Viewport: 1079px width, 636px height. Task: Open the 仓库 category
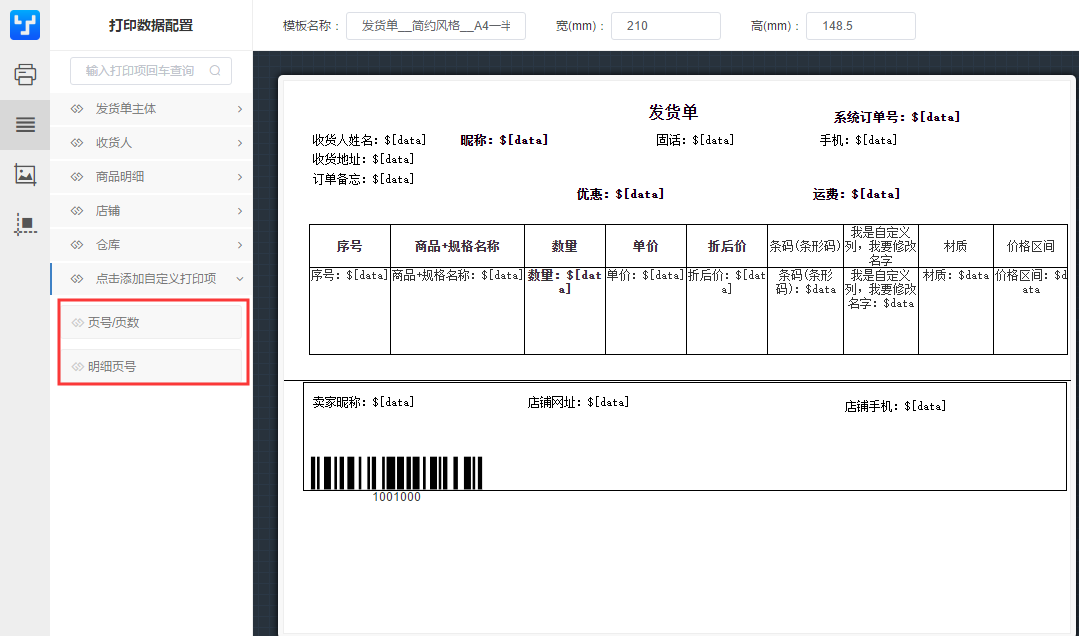(x=151, y=244)
